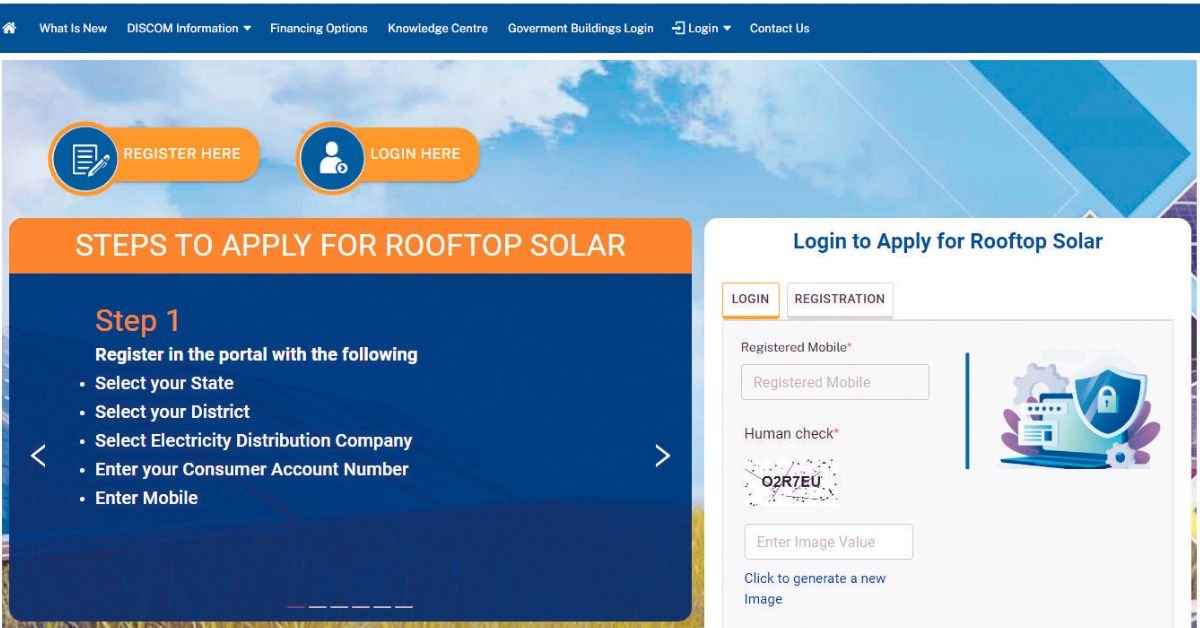Click the captcha image O2R7EU
This screenshot has width=1200, height=628.
[791, 482]
